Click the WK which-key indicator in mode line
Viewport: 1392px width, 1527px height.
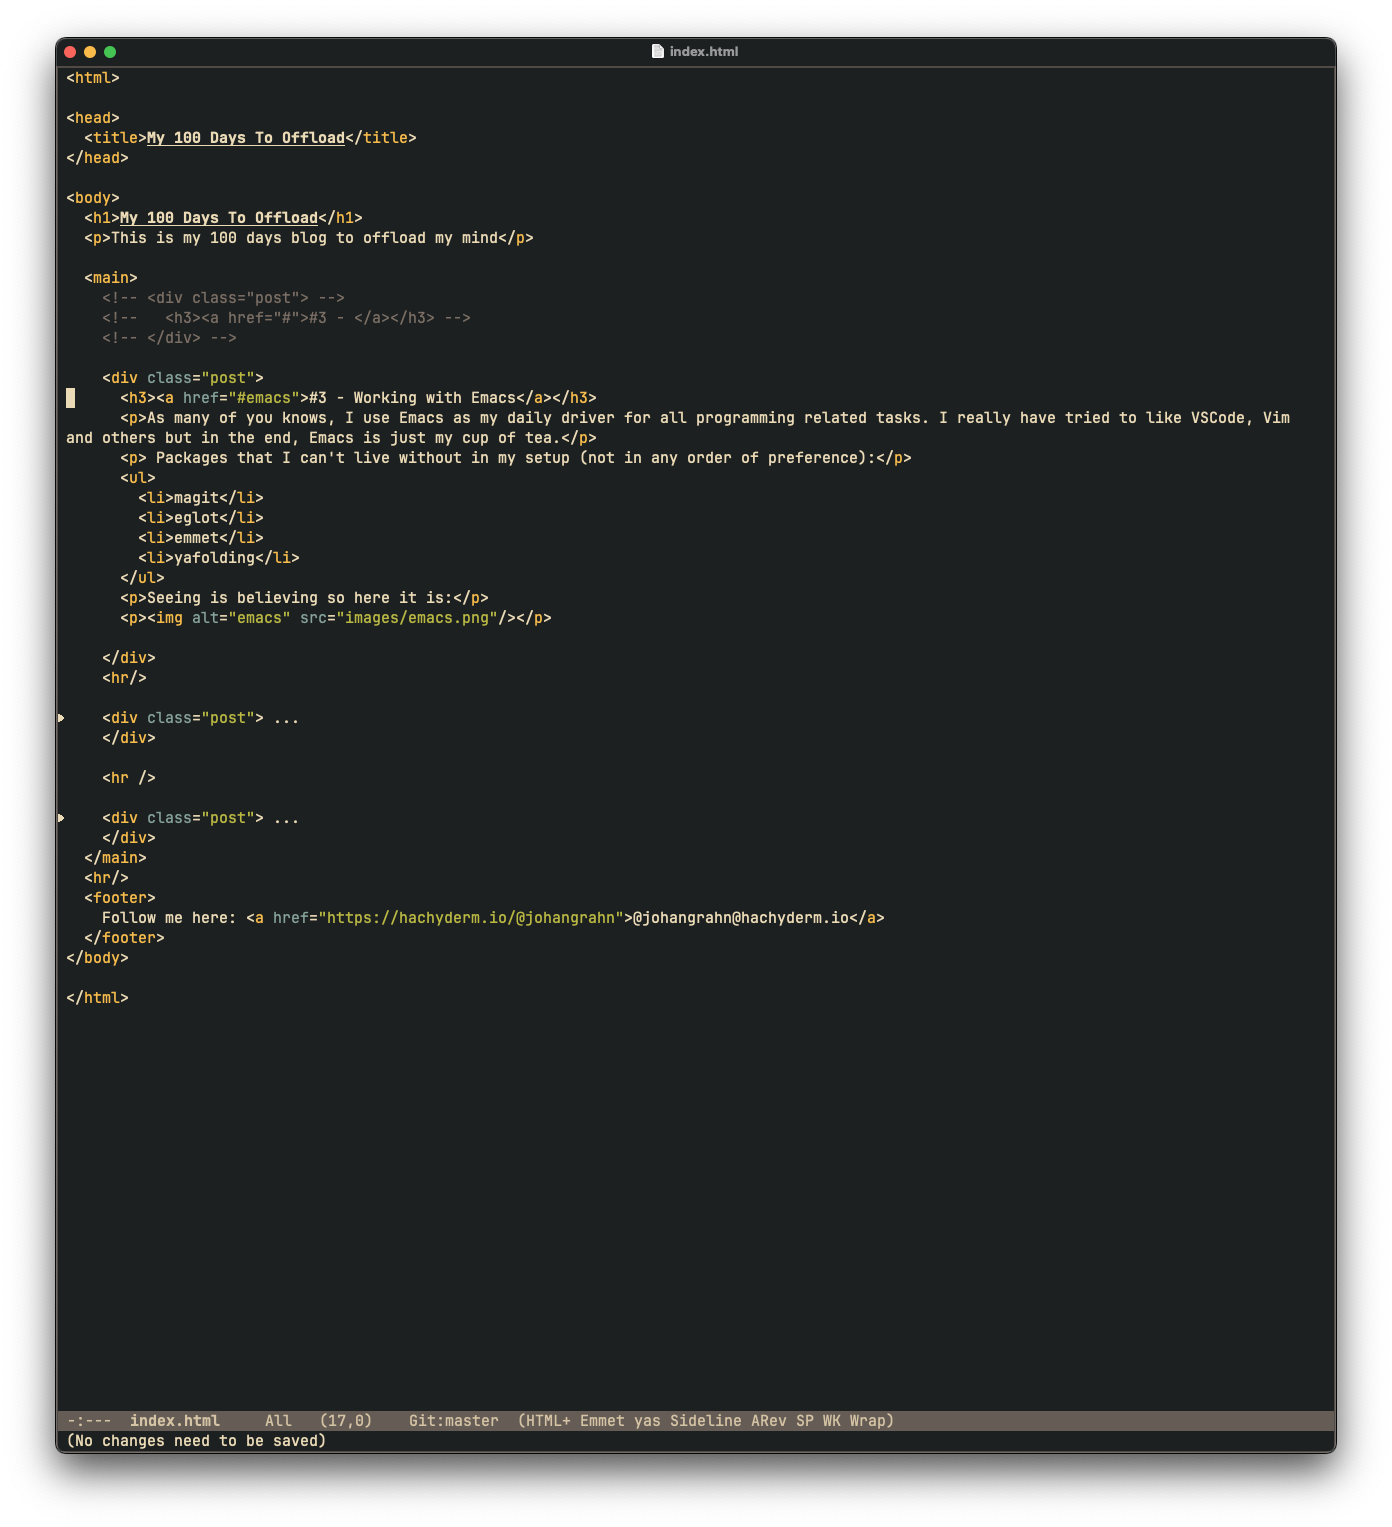pos(832,1421)
